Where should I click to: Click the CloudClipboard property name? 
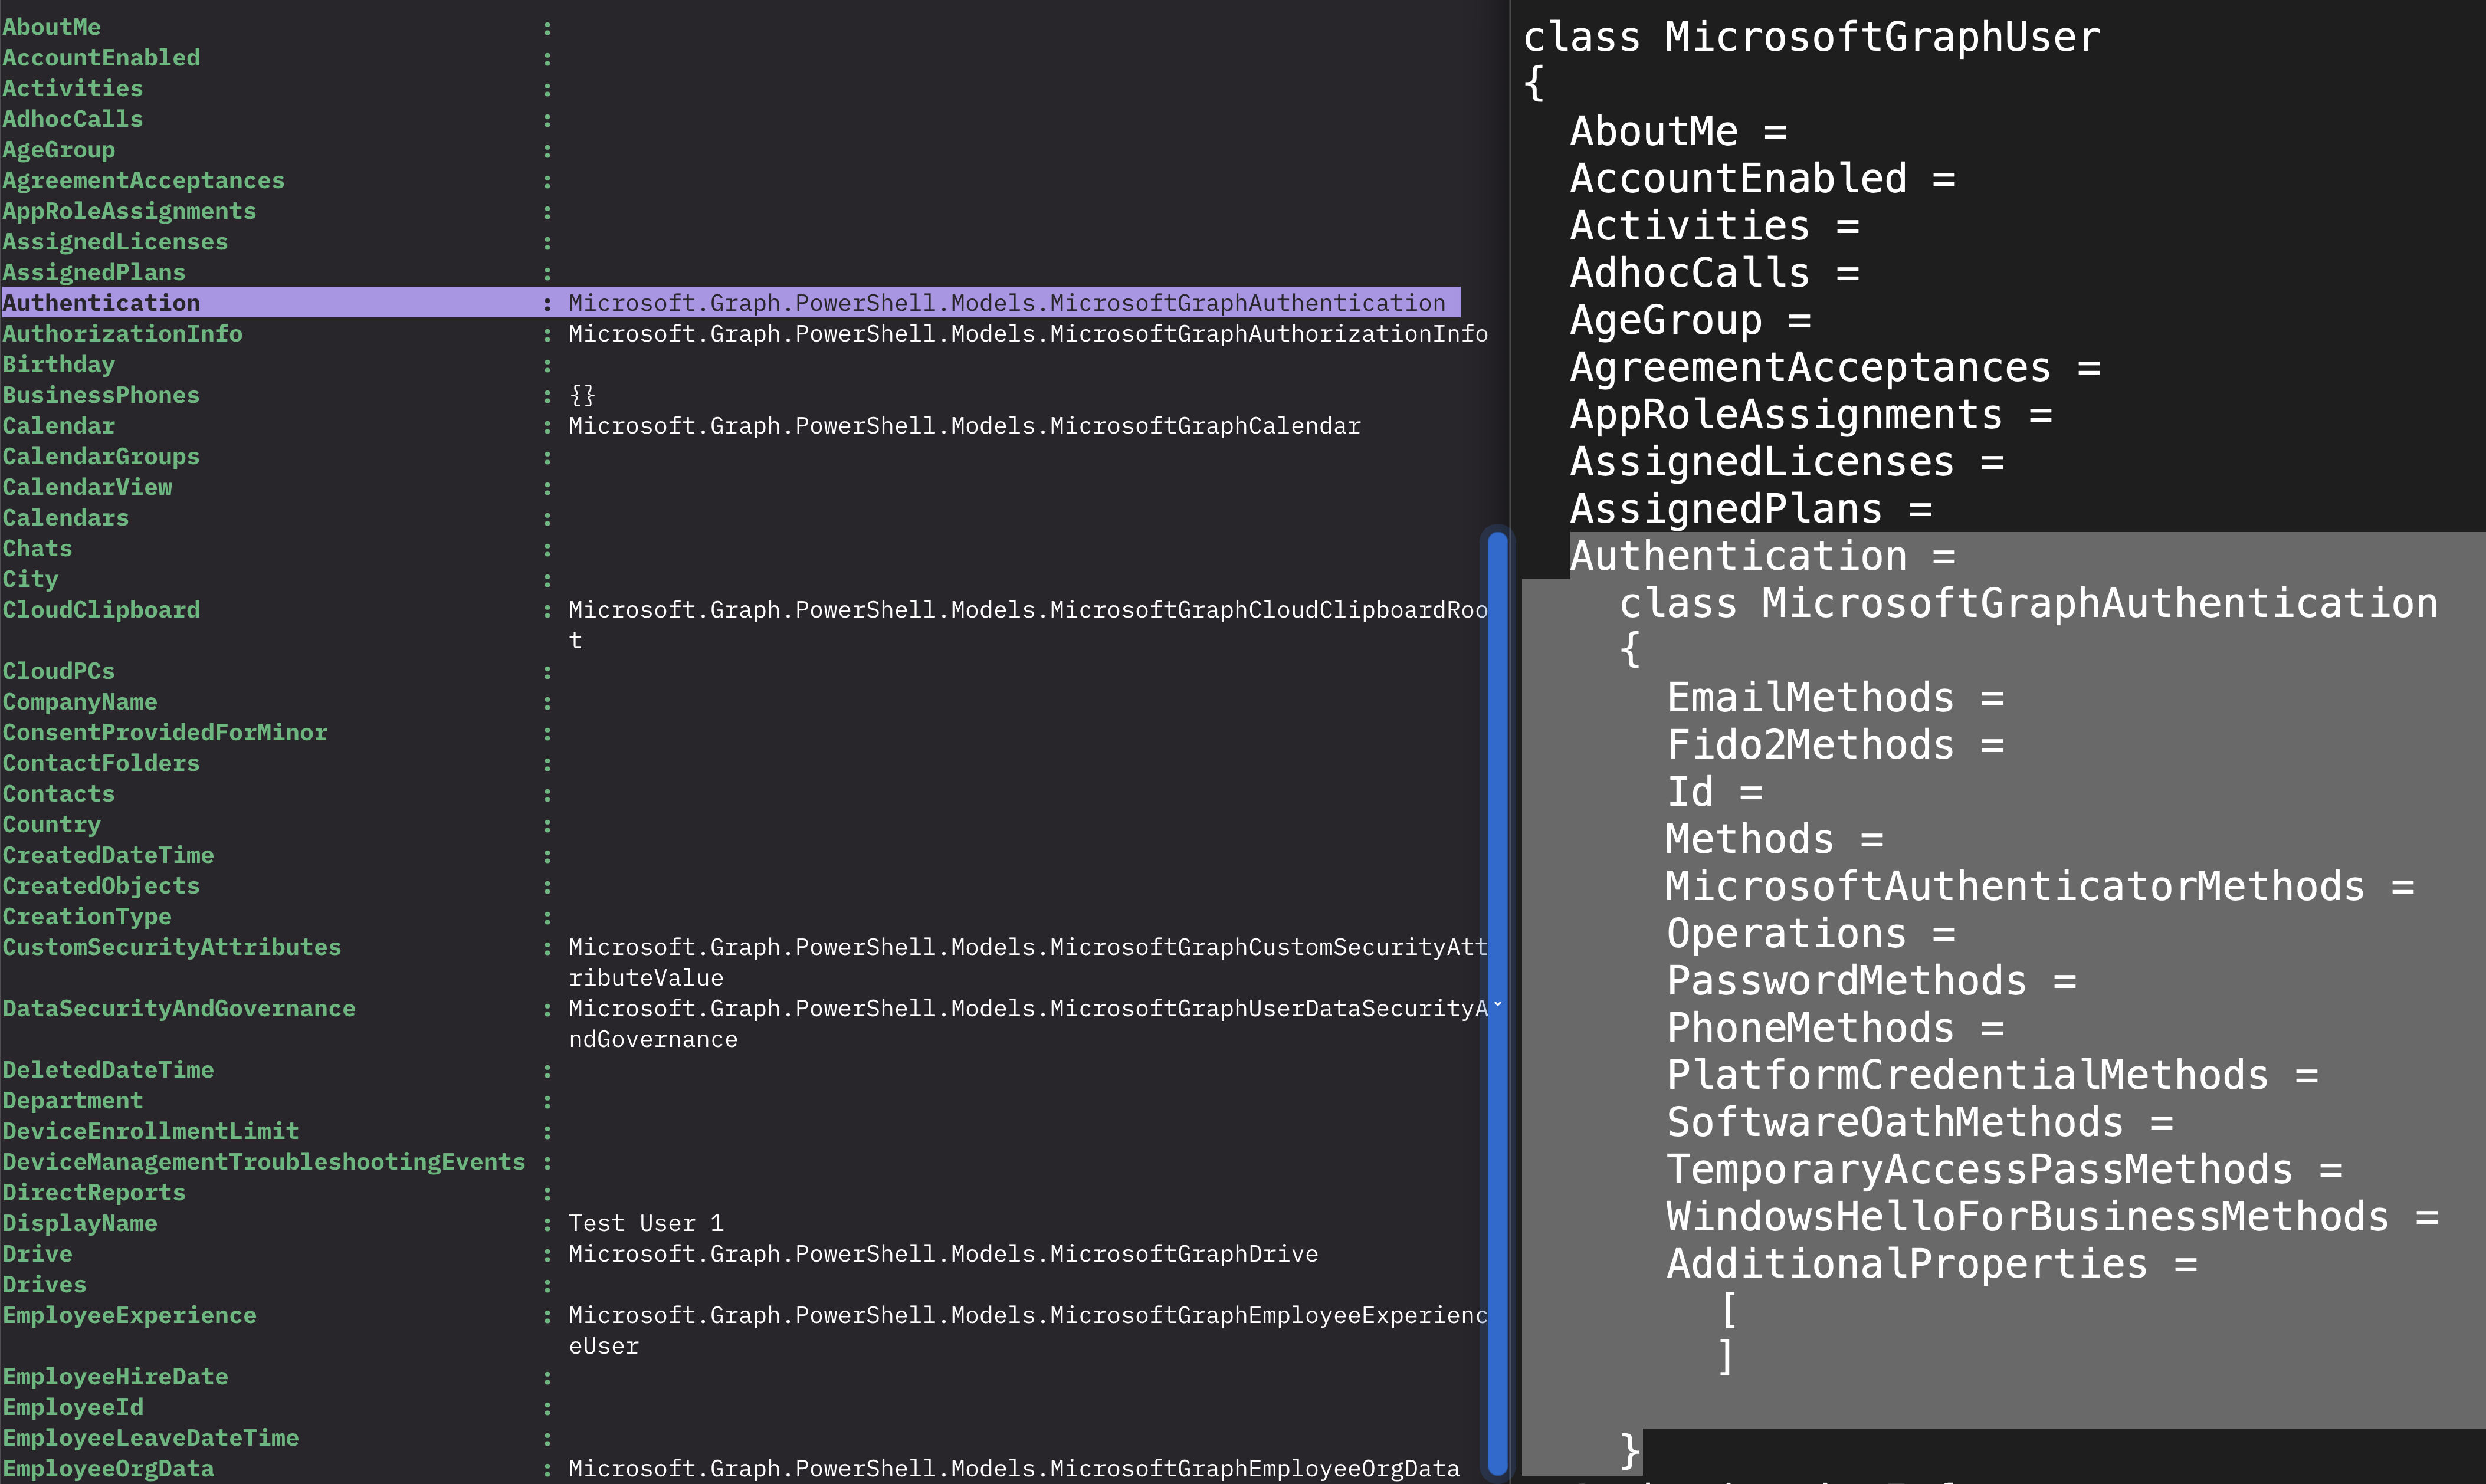pos(101,610)
